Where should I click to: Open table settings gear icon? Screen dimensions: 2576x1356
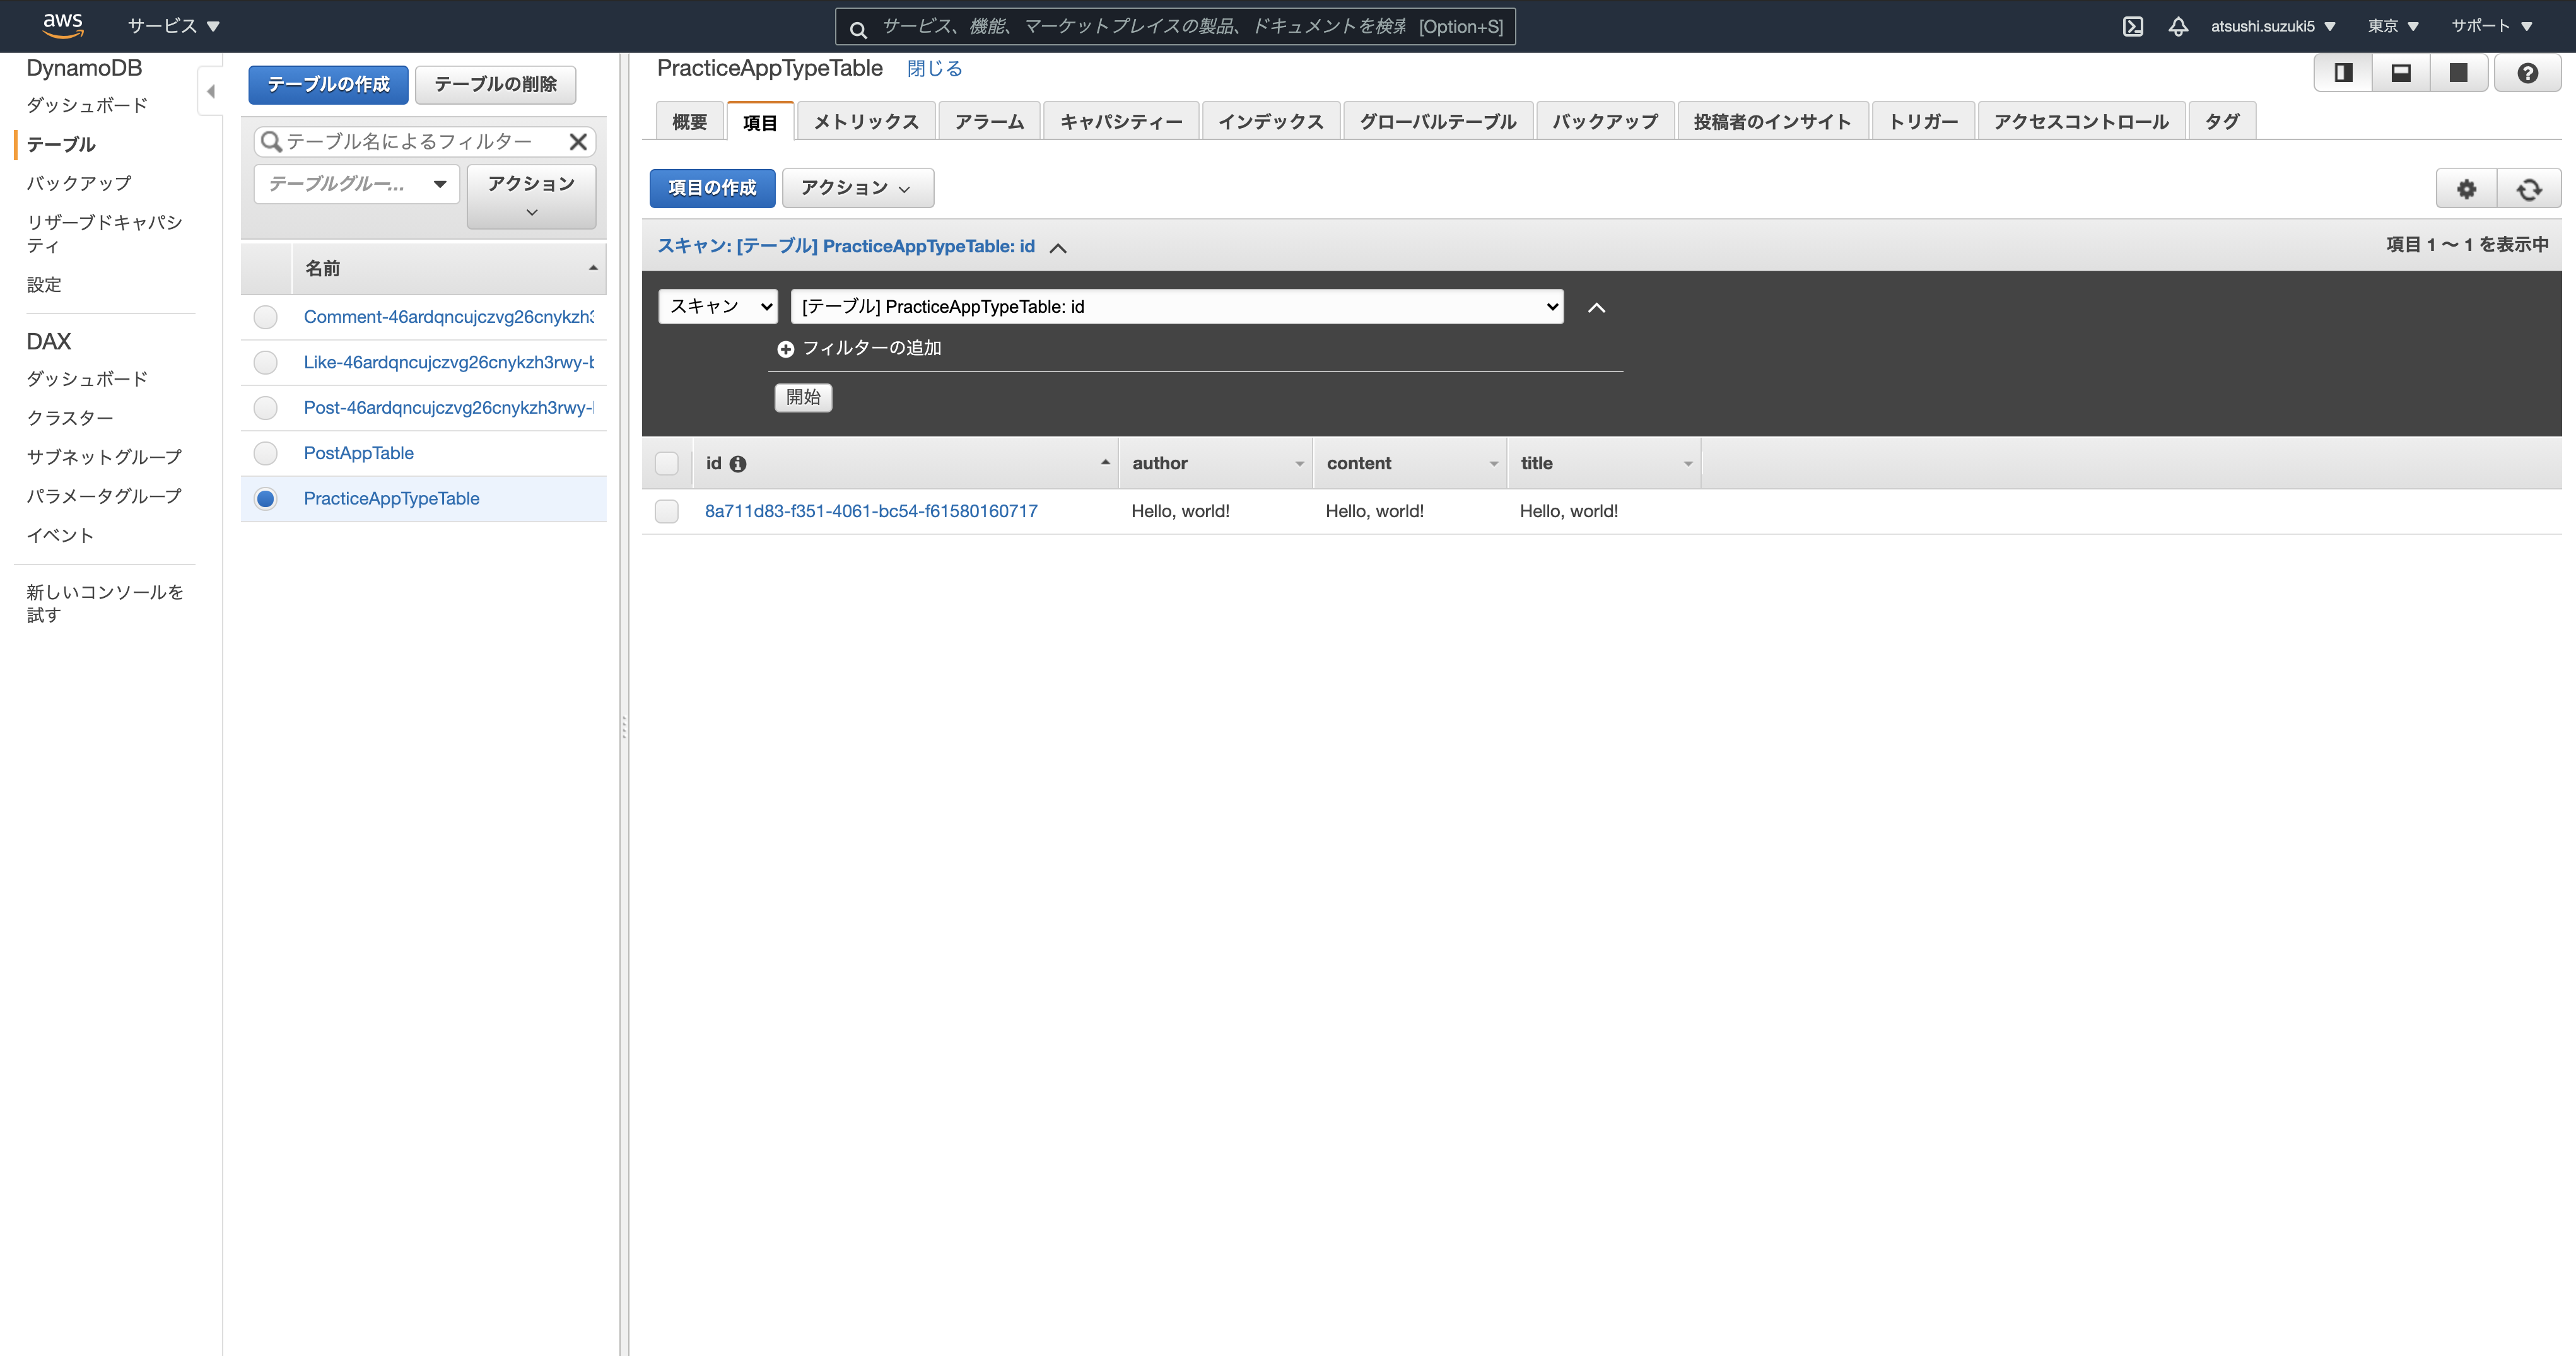click(x=2466, y=189)
